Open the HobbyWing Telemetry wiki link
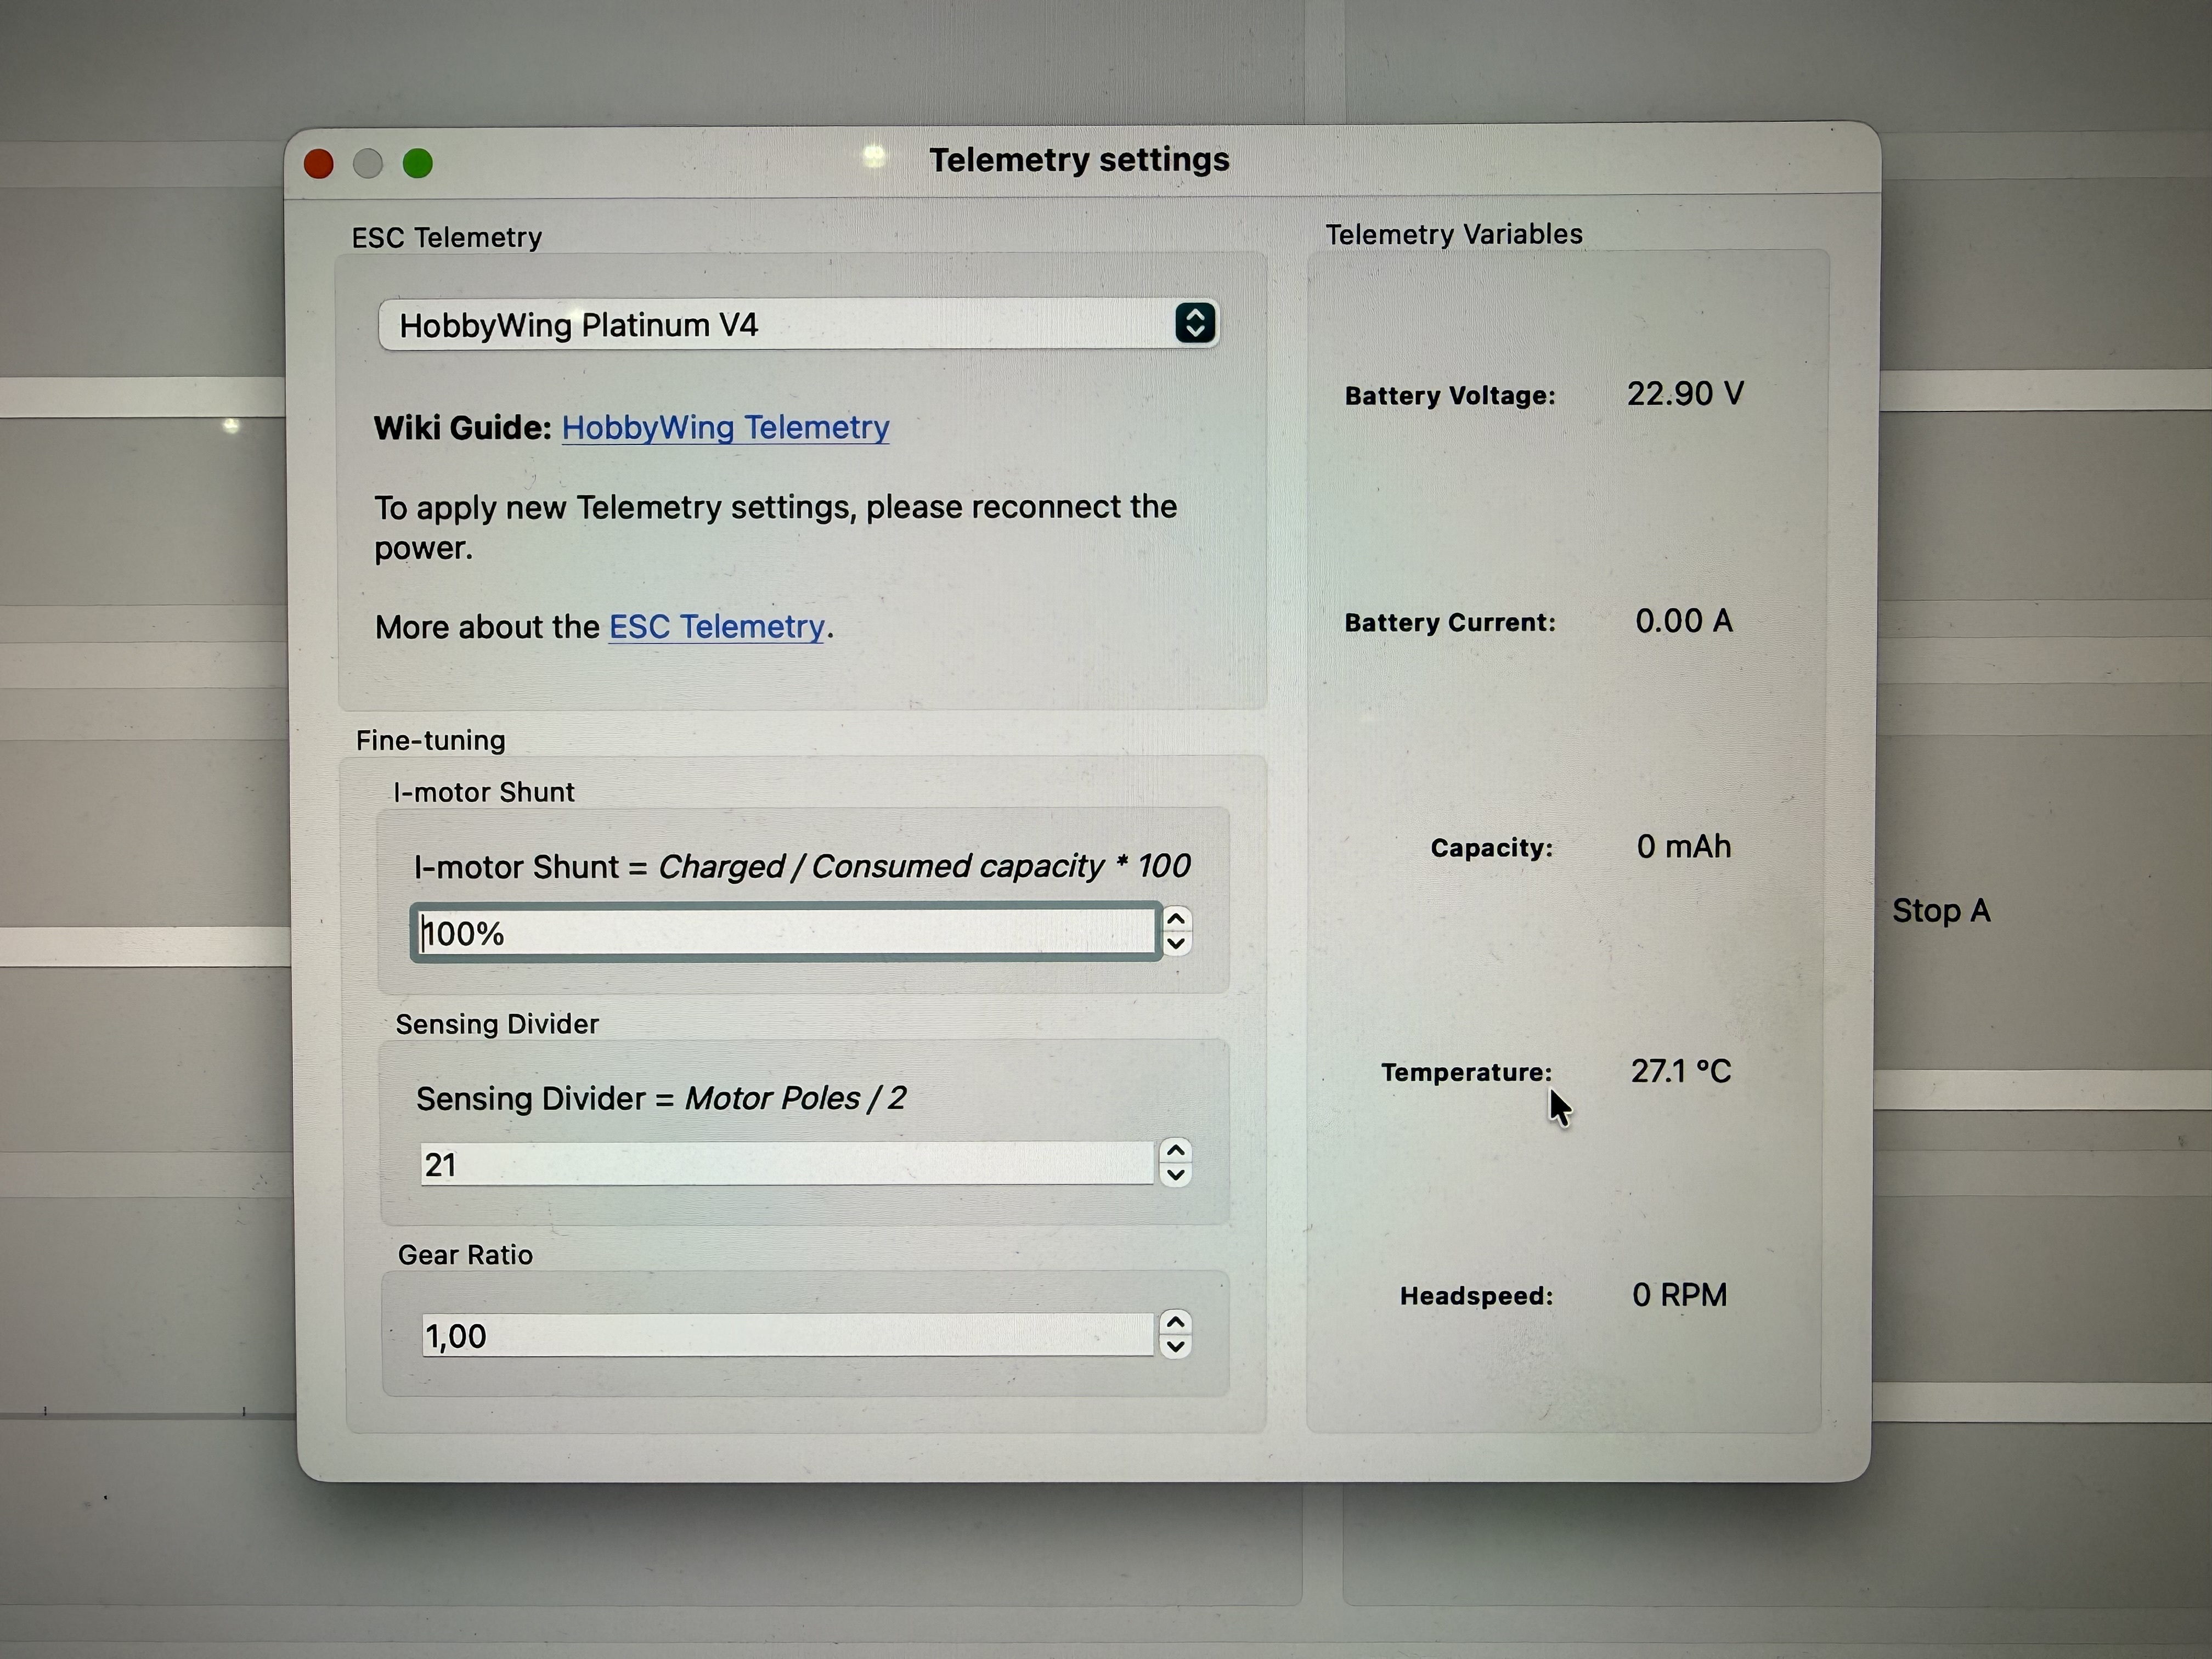 tap(725, 428)
